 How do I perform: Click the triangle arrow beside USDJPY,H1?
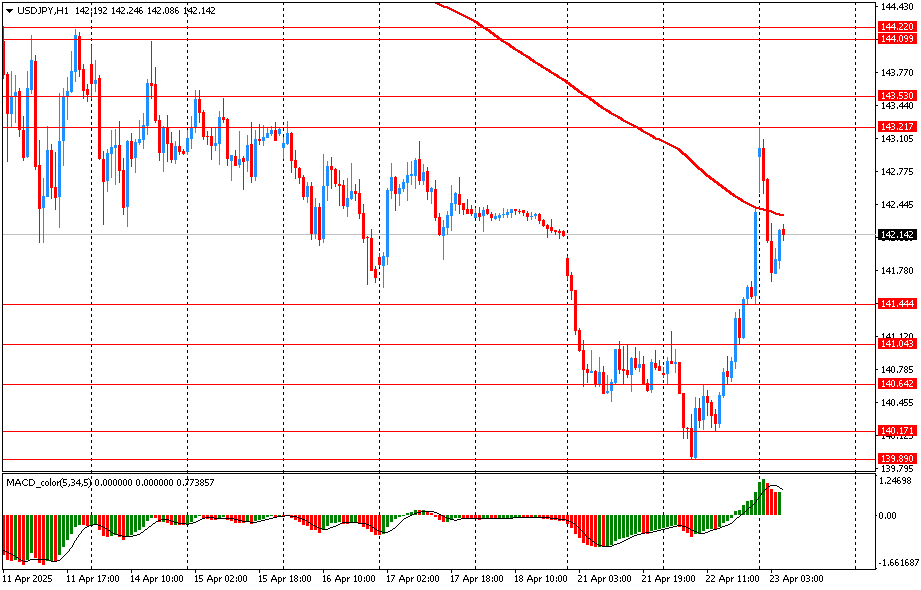pyautogui.click(x=9, y=10)
